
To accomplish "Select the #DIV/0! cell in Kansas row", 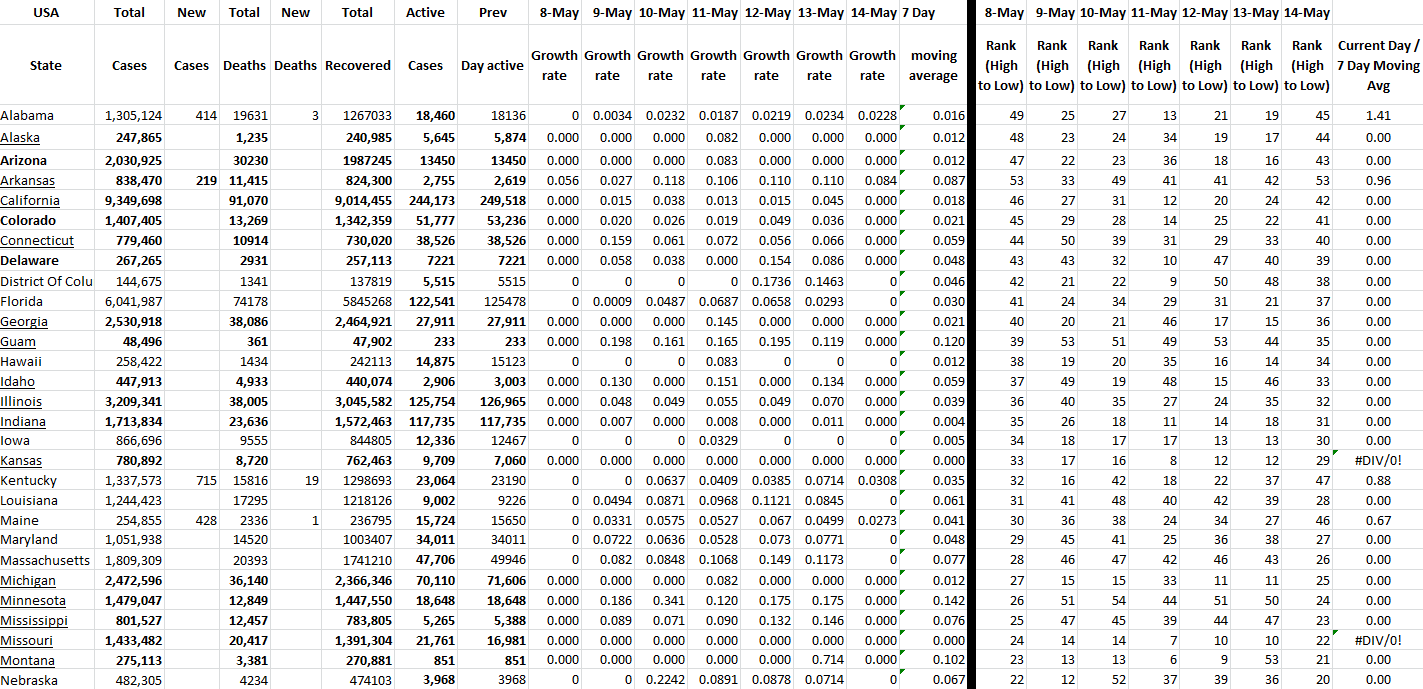I will [x=1378, y=461].
